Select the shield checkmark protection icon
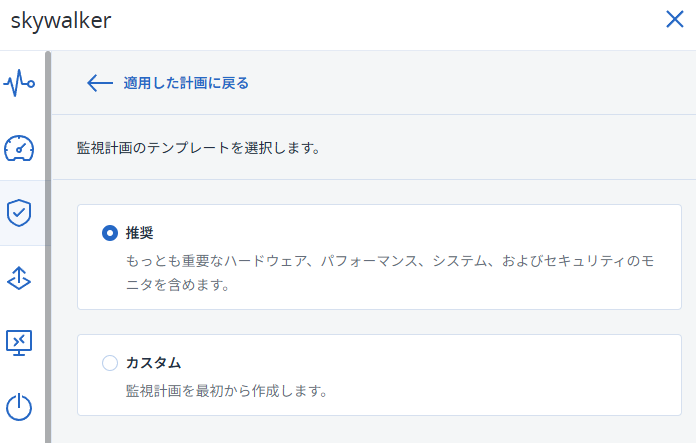 pos(19,213)
